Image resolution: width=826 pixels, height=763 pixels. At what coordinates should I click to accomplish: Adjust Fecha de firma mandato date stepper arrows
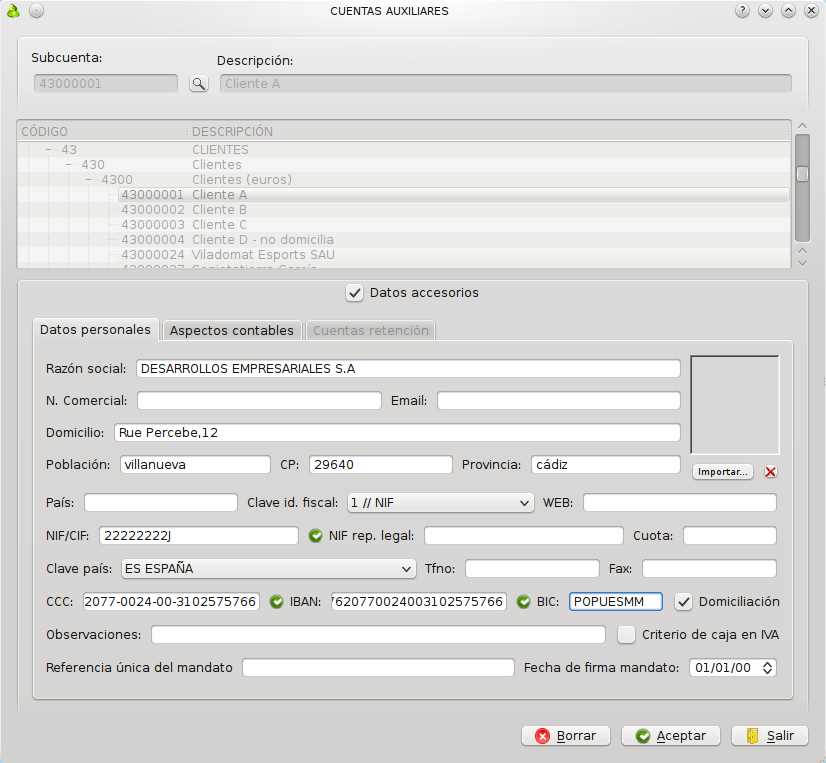click(x=768, y=668)
